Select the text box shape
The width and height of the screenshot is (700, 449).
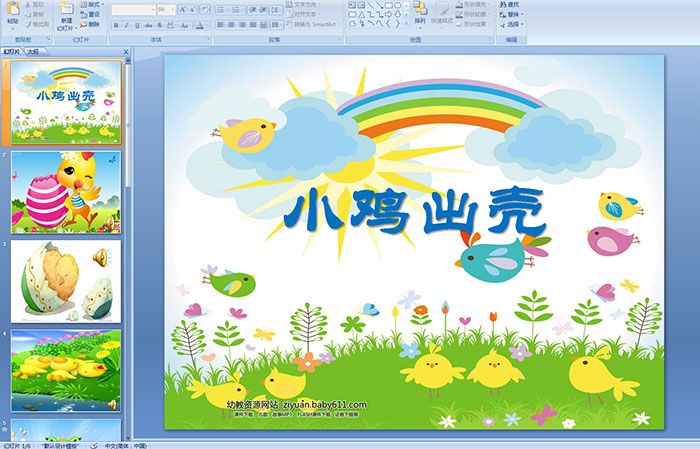tap(352, 5)
